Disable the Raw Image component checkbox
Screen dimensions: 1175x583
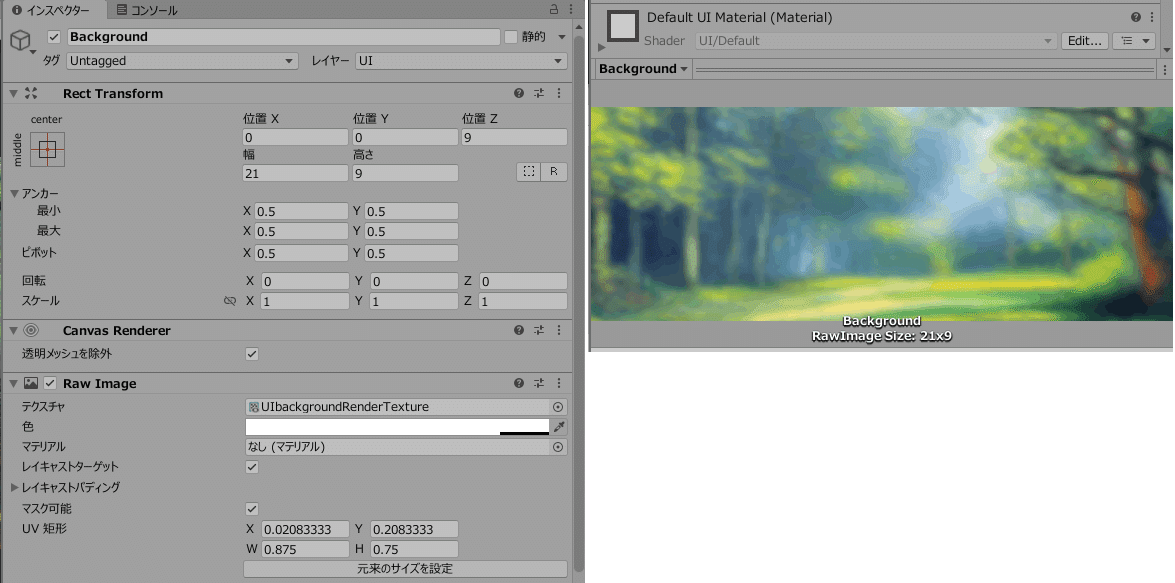(50, 384)
